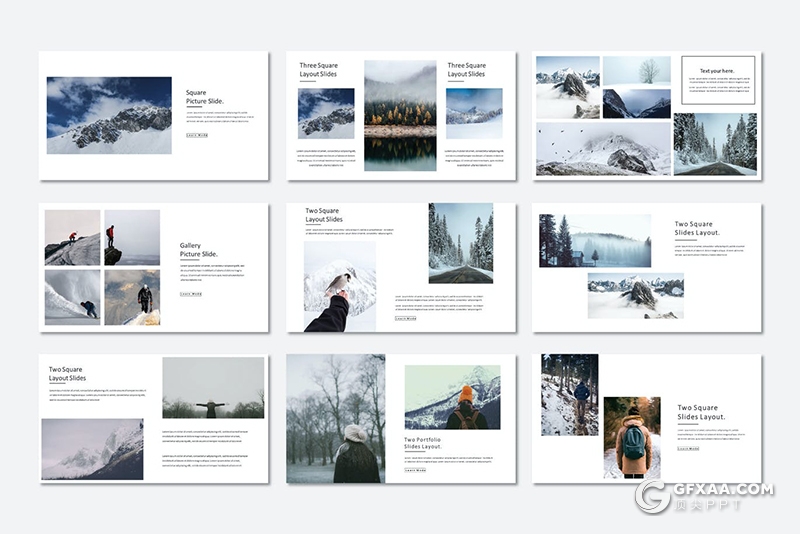This screenshot has width=800, height=534.
Task: Click Learn More on Square Picture Slide
Action: point(197,134)
